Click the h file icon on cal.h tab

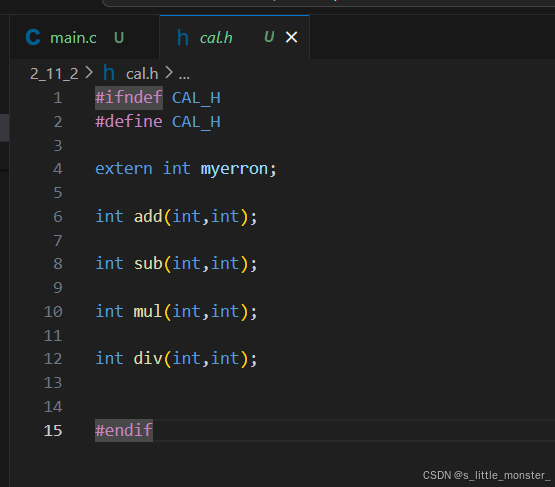(x=183, y=38)
